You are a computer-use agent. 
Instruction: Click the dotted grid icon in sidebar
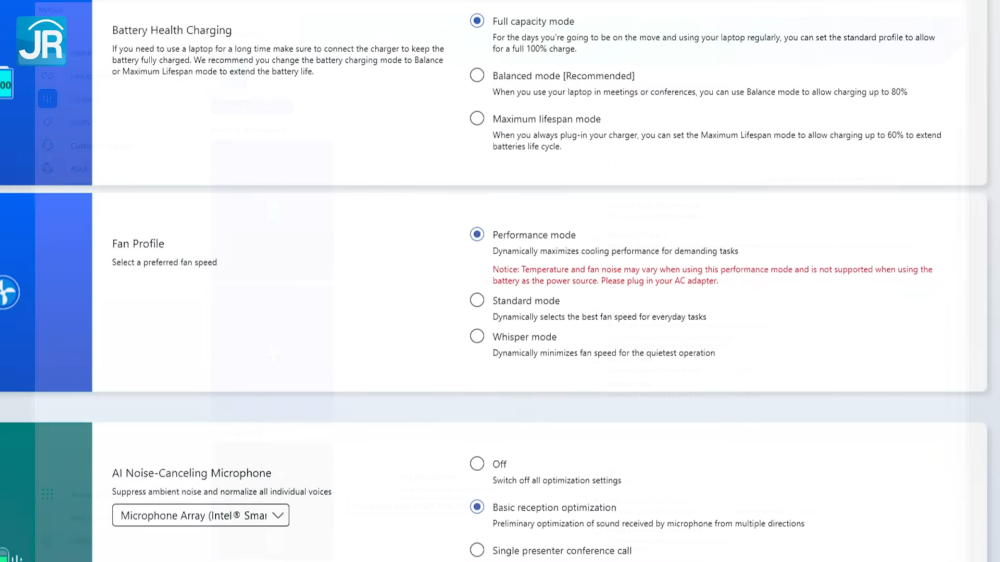click(x=47, y=494)
